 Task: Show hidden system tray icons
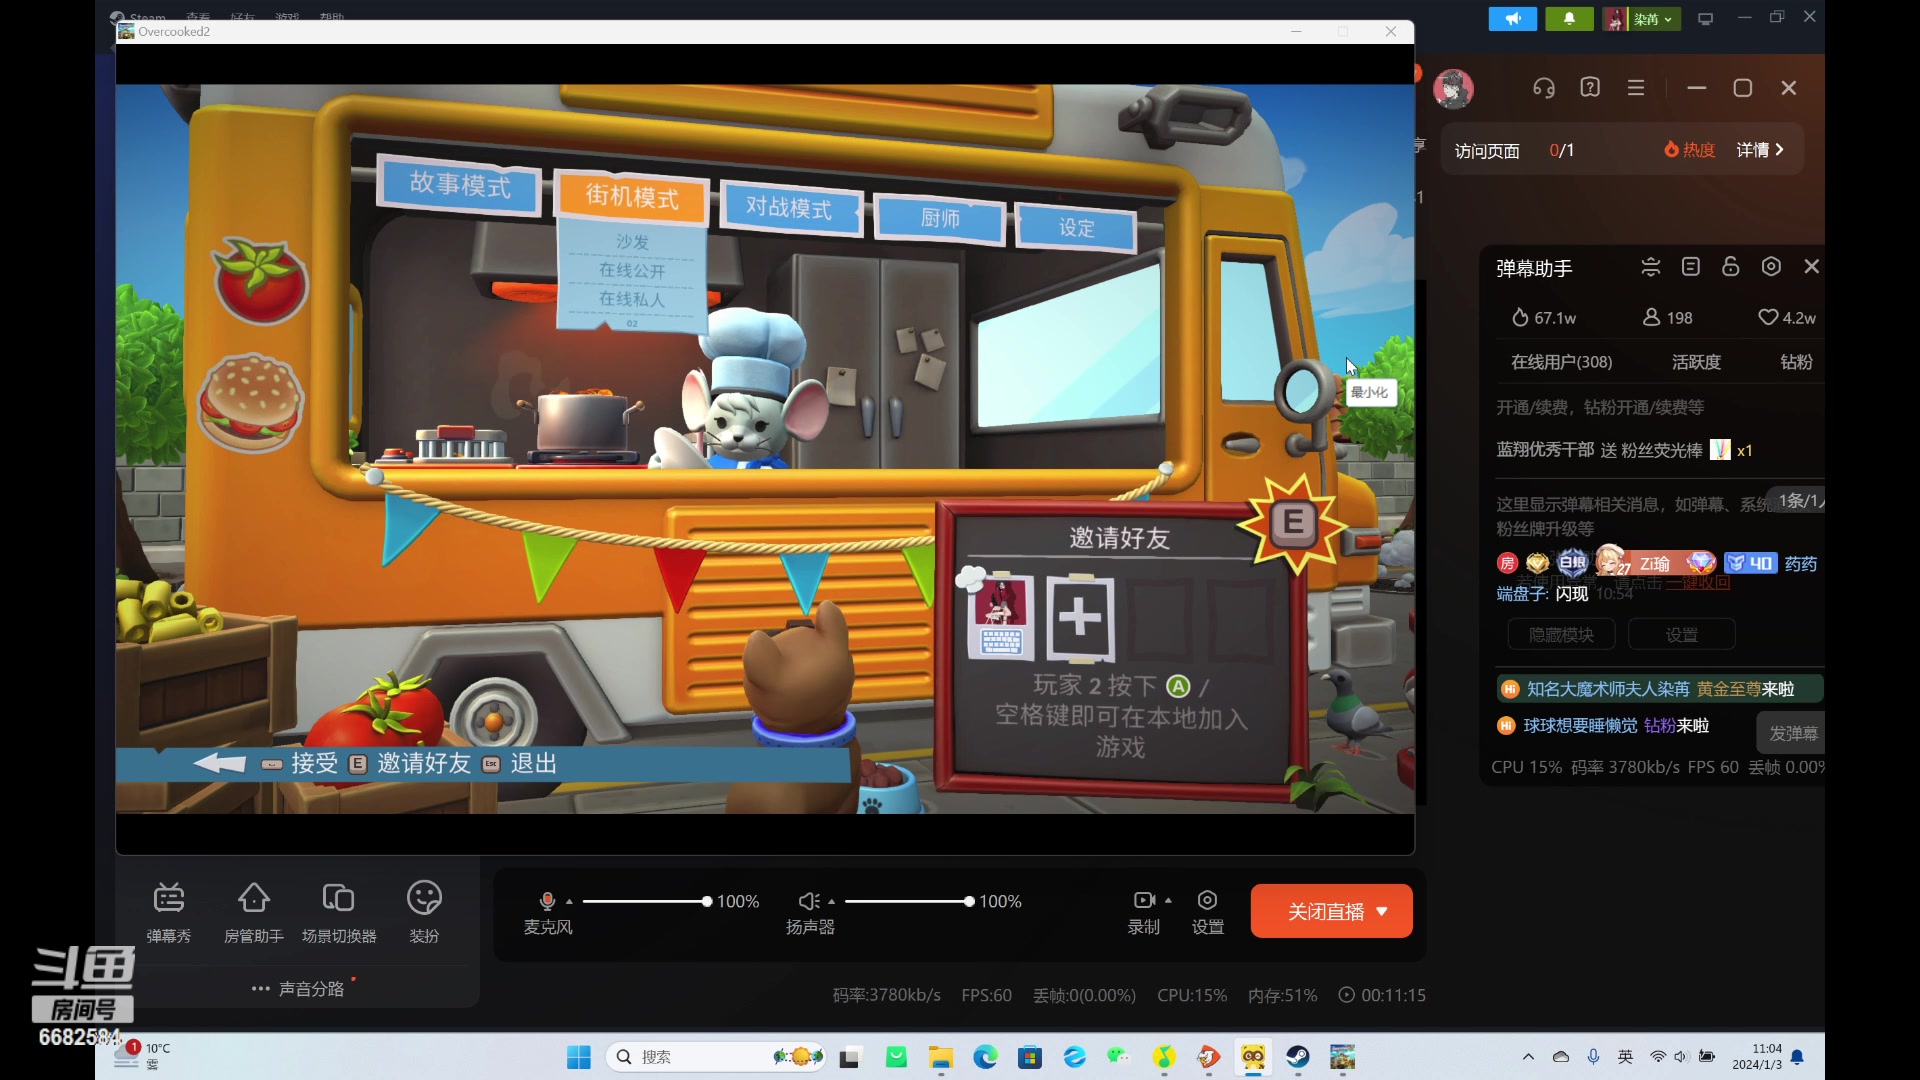tap(1528, 1057)
